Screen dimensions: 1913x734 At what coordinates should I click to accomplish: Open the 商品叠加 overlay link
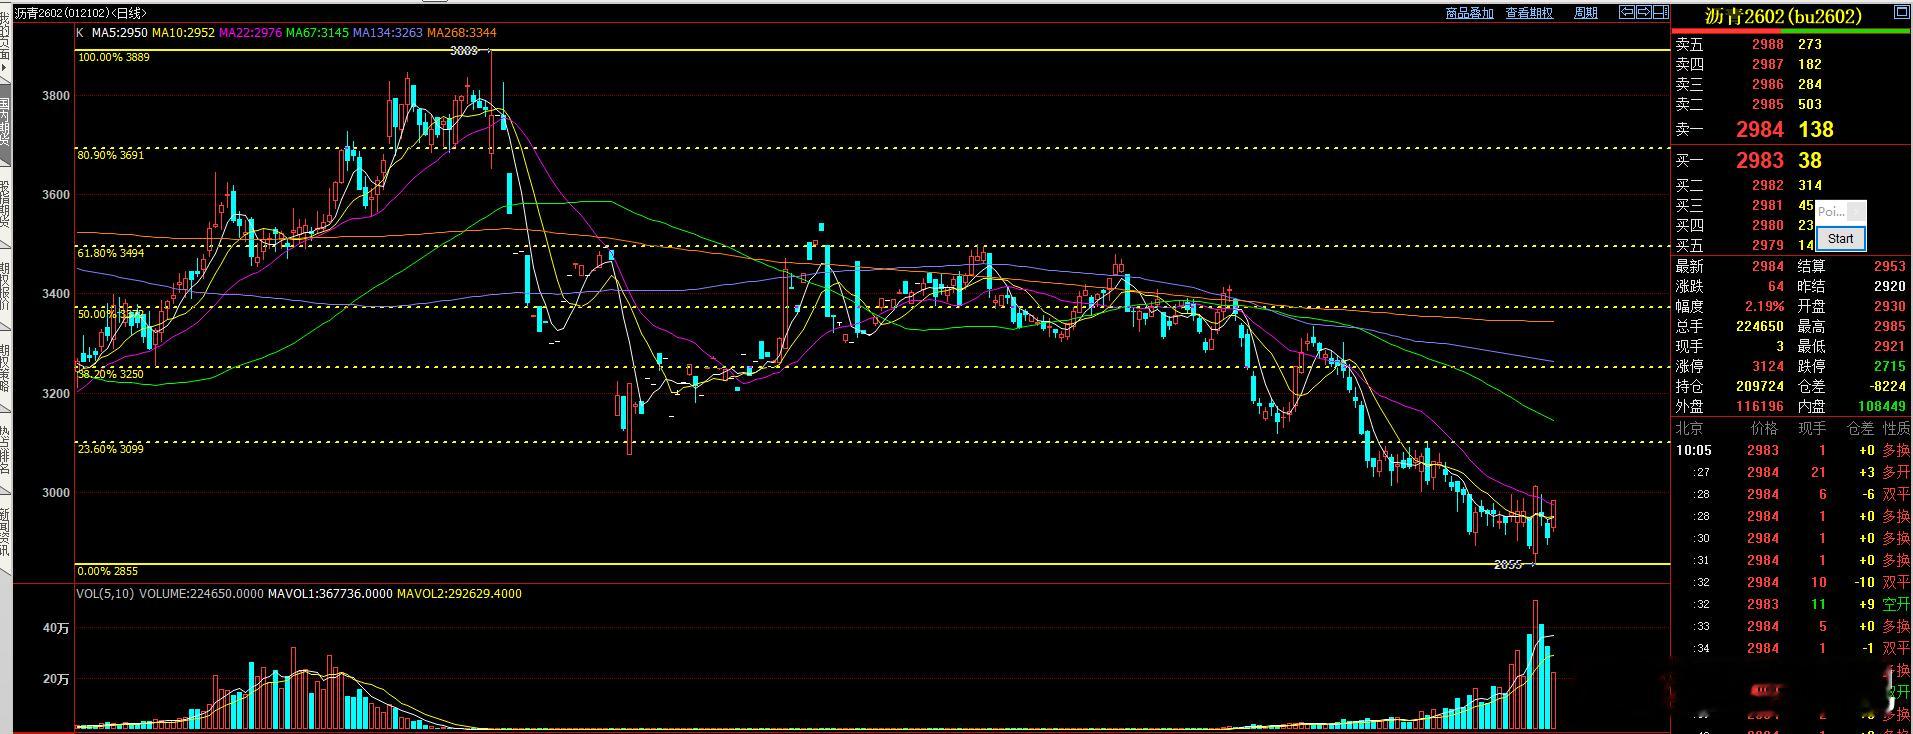coord(1469,13)
